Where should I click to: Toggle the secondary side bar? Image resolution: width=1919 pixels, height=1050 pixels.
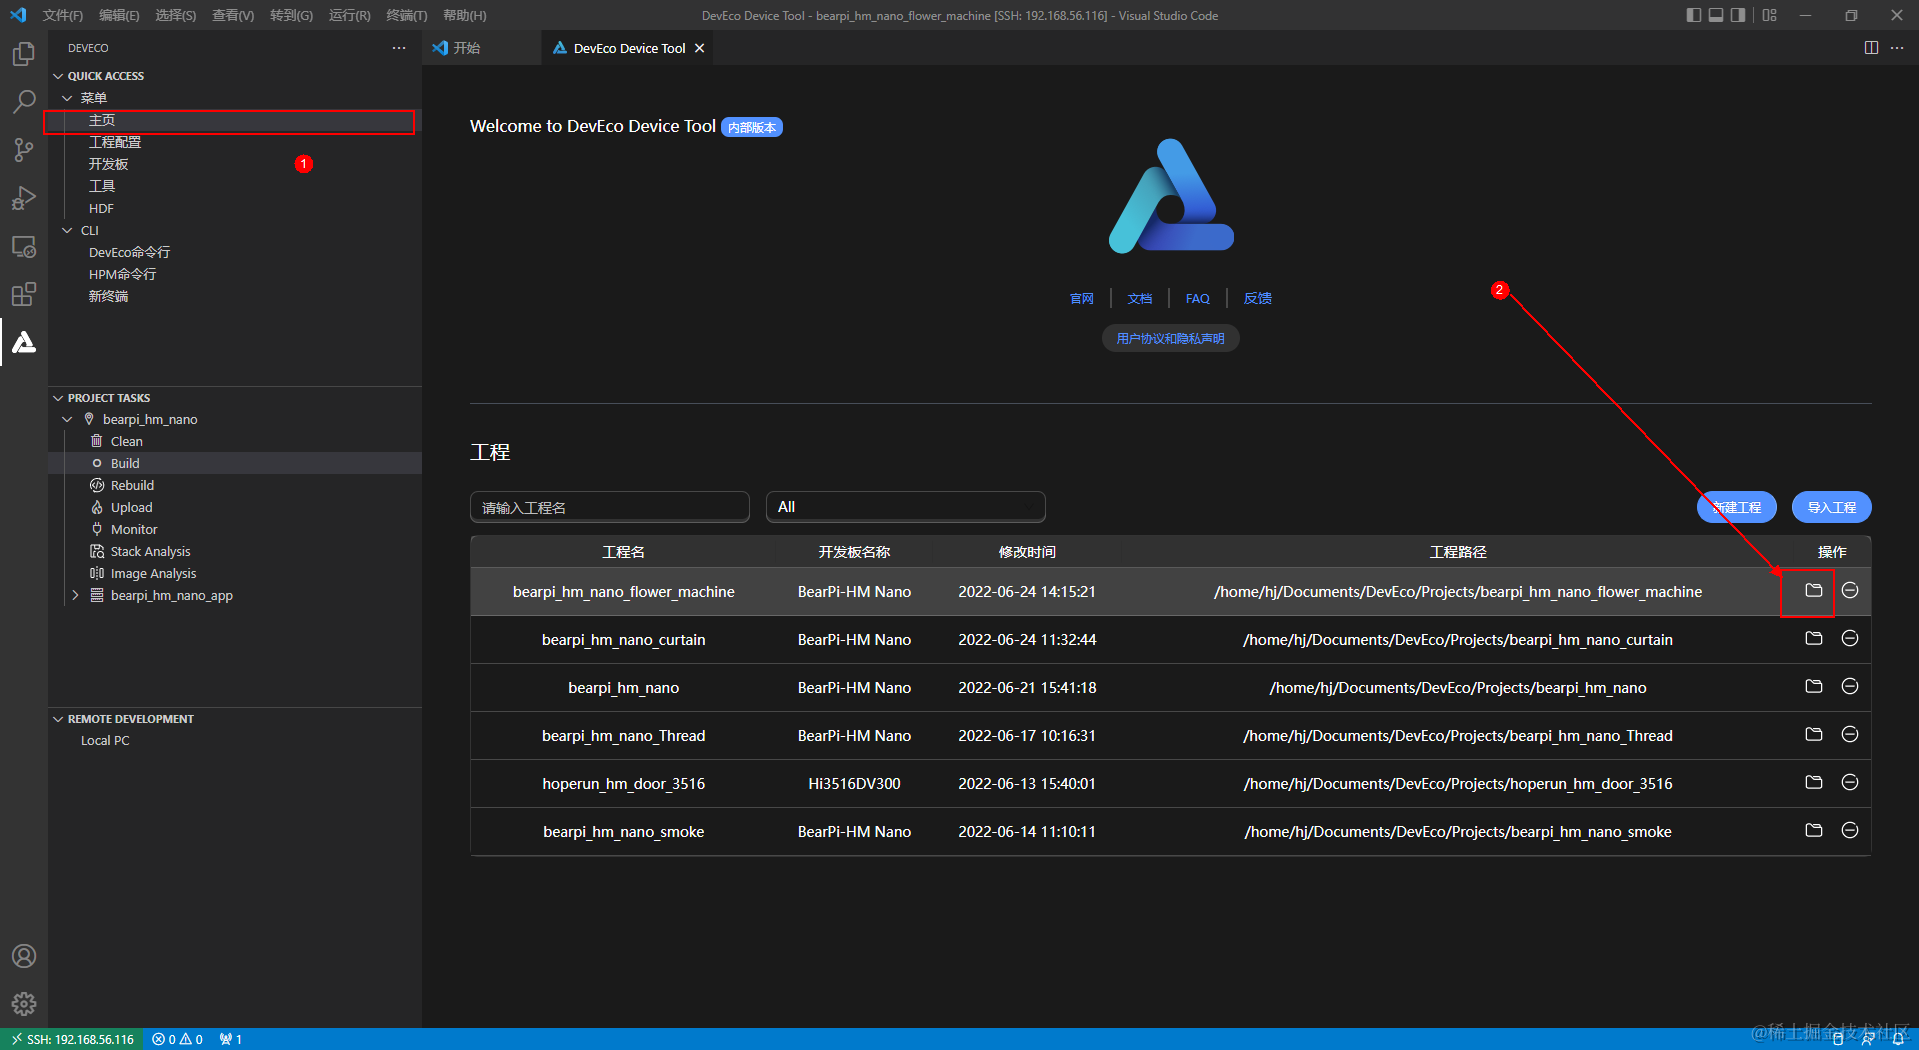[1738, 15]
